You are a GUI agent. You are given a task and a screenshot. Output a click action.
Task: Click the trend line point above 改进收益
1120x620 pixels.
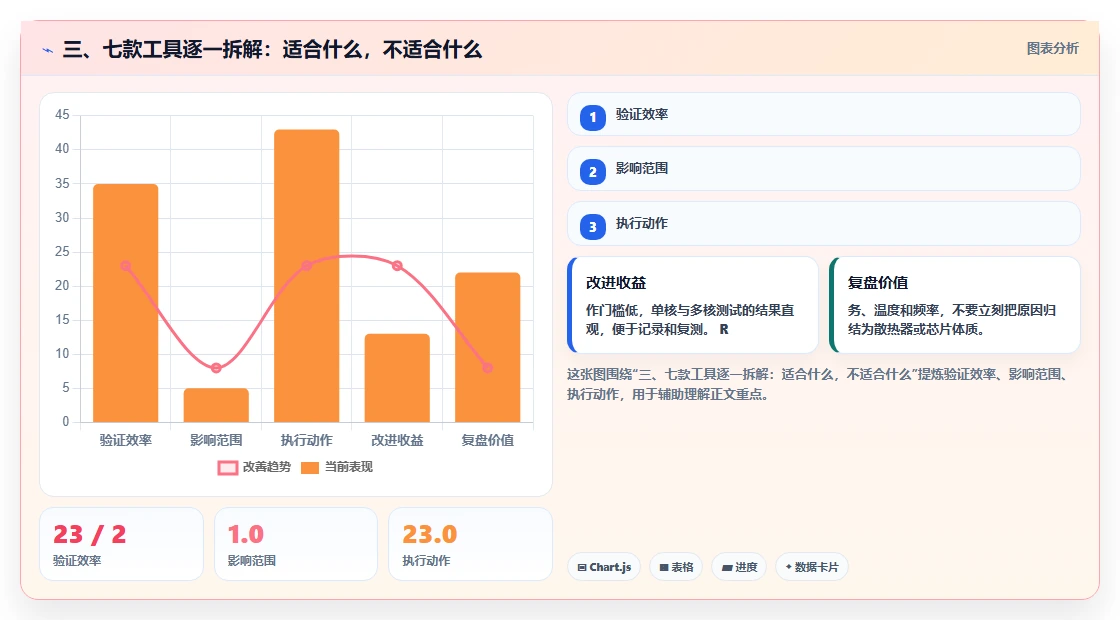click(397, 266)
